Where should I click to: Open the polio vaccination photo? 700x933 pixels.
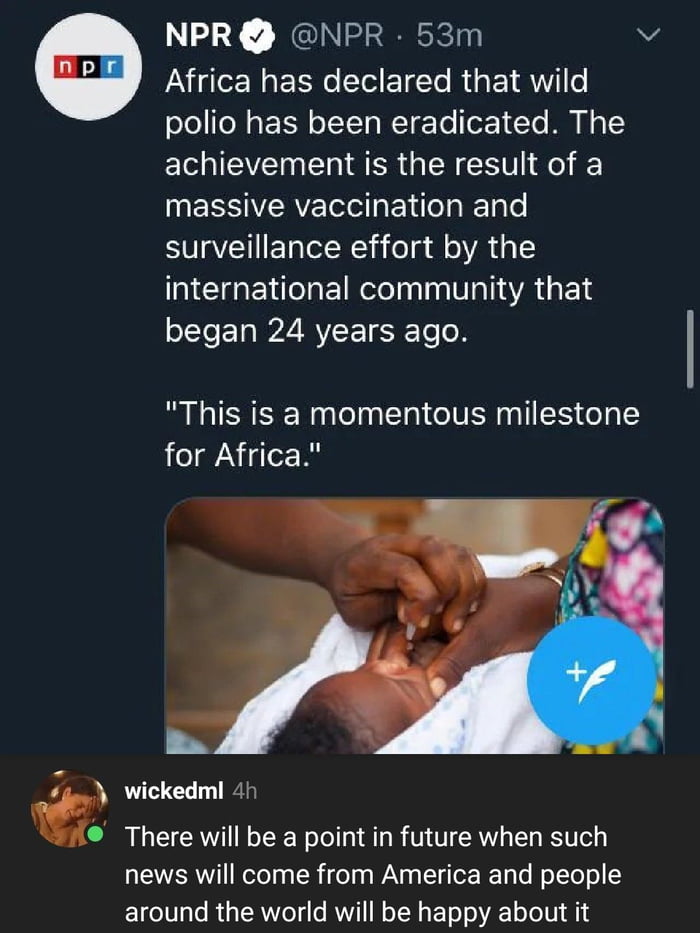(414, 626)
